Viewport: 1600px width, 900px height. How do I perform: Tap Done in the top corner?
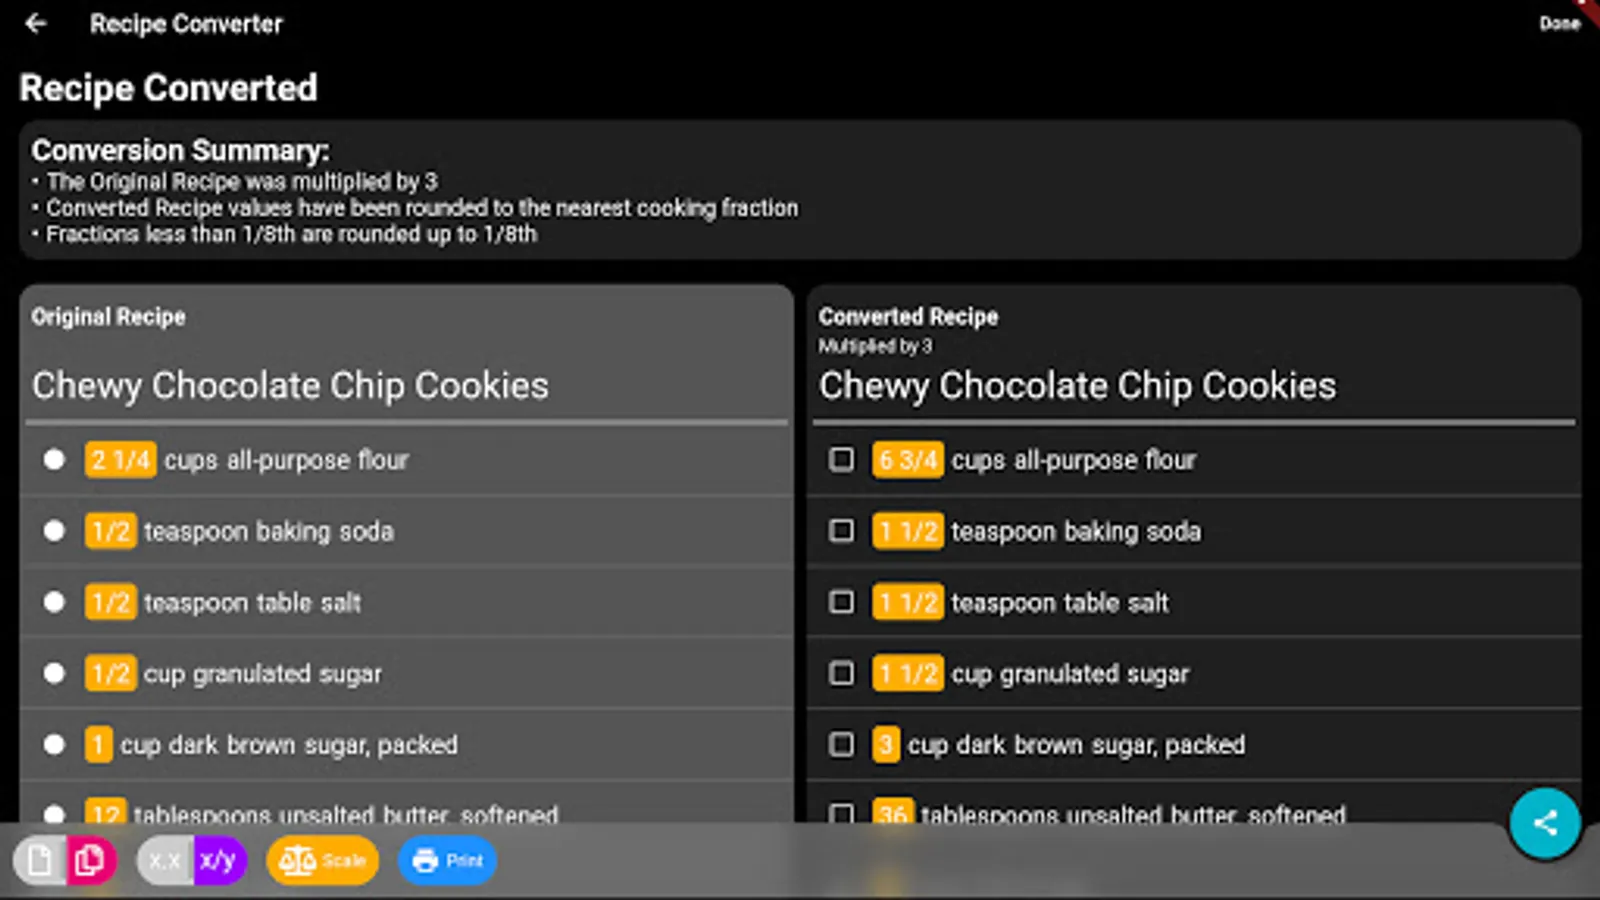pyautogui.click(x=1559, y=23)
